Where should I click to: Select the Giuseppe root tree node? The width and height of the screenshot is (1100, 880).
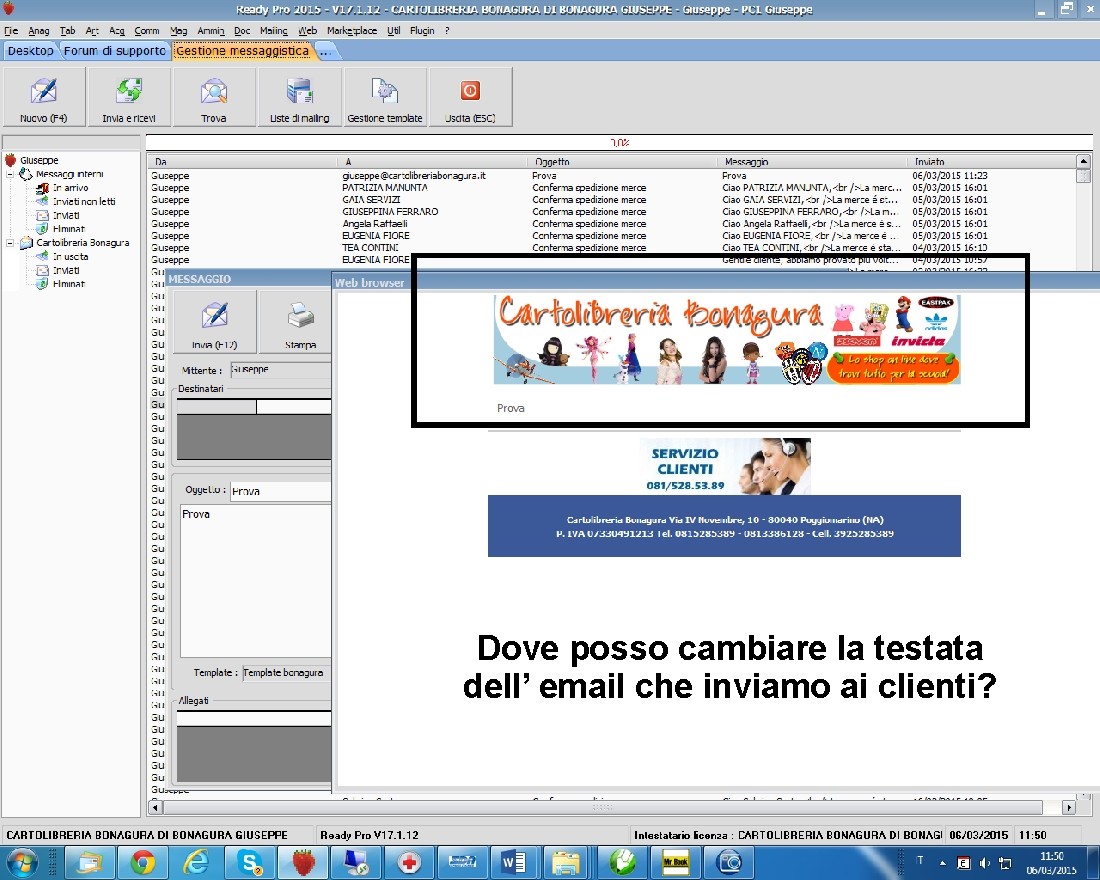39,161
